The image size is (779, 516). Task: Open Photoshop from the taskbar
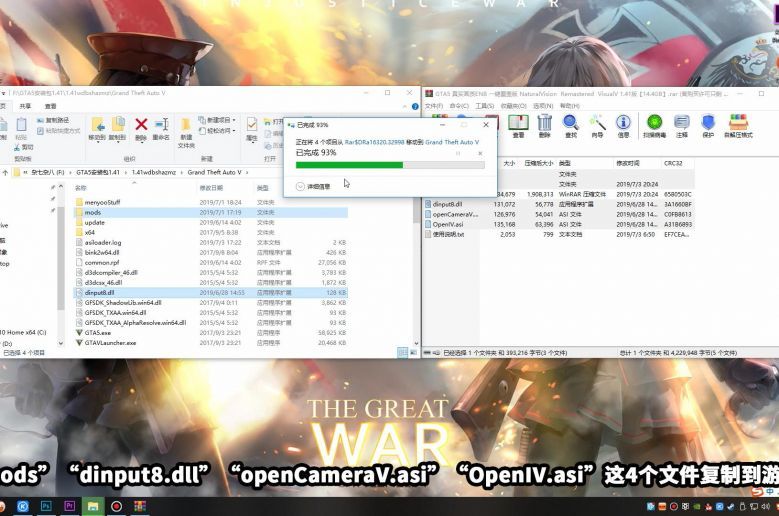[x=46, y=506]
